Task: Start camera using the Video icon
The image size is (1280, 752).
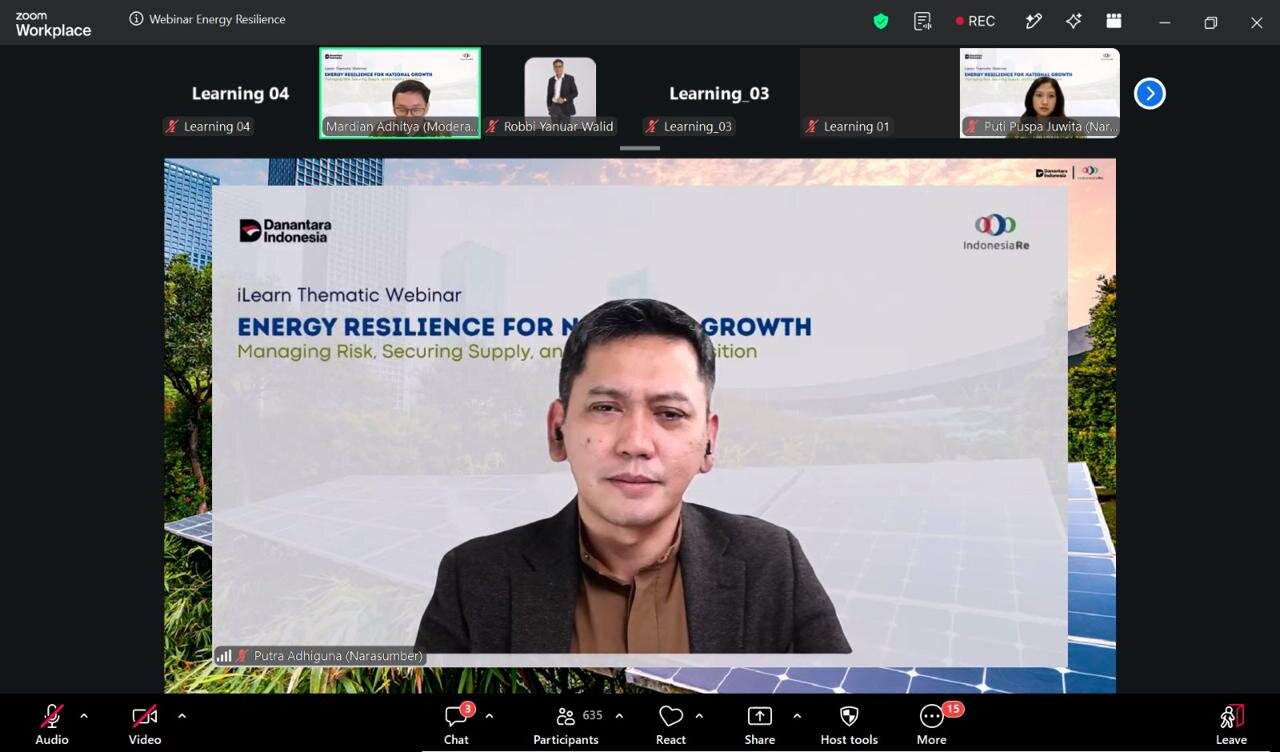Action: 145,716
